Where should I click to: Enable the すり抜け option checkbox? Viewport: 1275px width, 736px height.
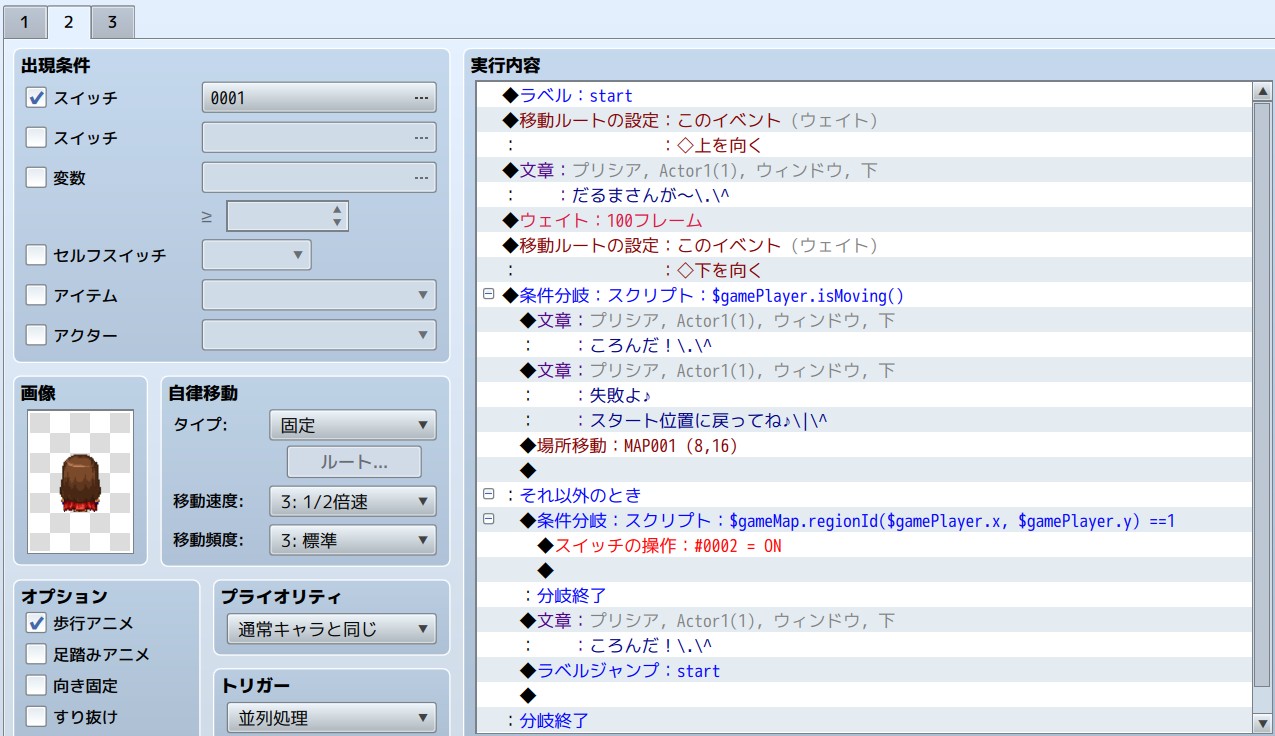[x=36, y=717]
